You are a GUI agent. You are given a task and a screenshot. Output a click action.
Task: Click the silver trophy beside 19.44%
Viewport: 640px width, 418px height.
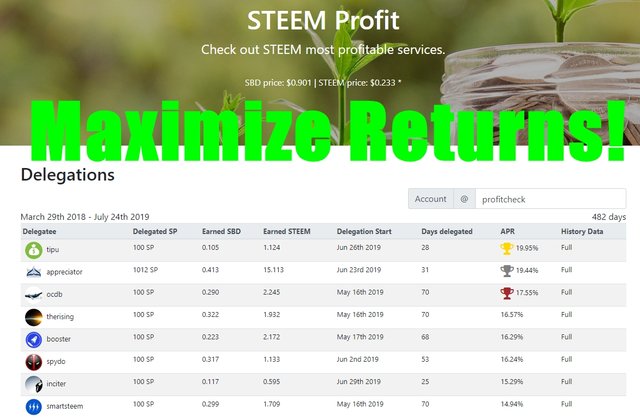[x=507, y=271]
